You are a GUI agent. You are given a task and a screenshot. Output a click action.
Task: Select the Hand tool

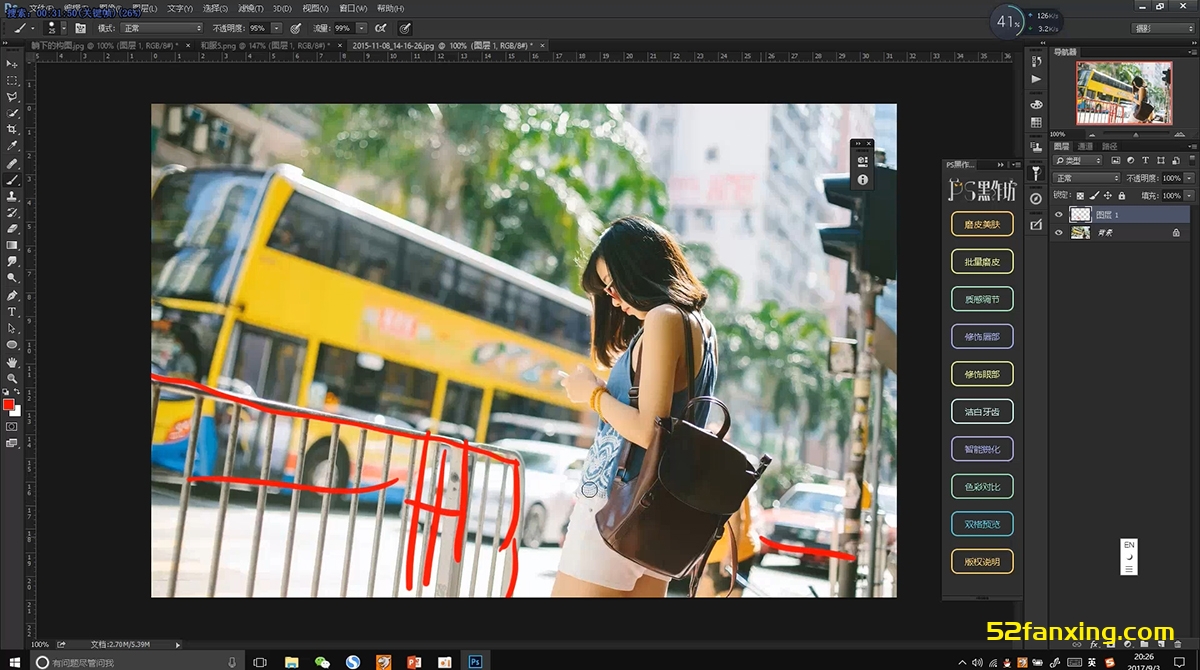(12, 362)
